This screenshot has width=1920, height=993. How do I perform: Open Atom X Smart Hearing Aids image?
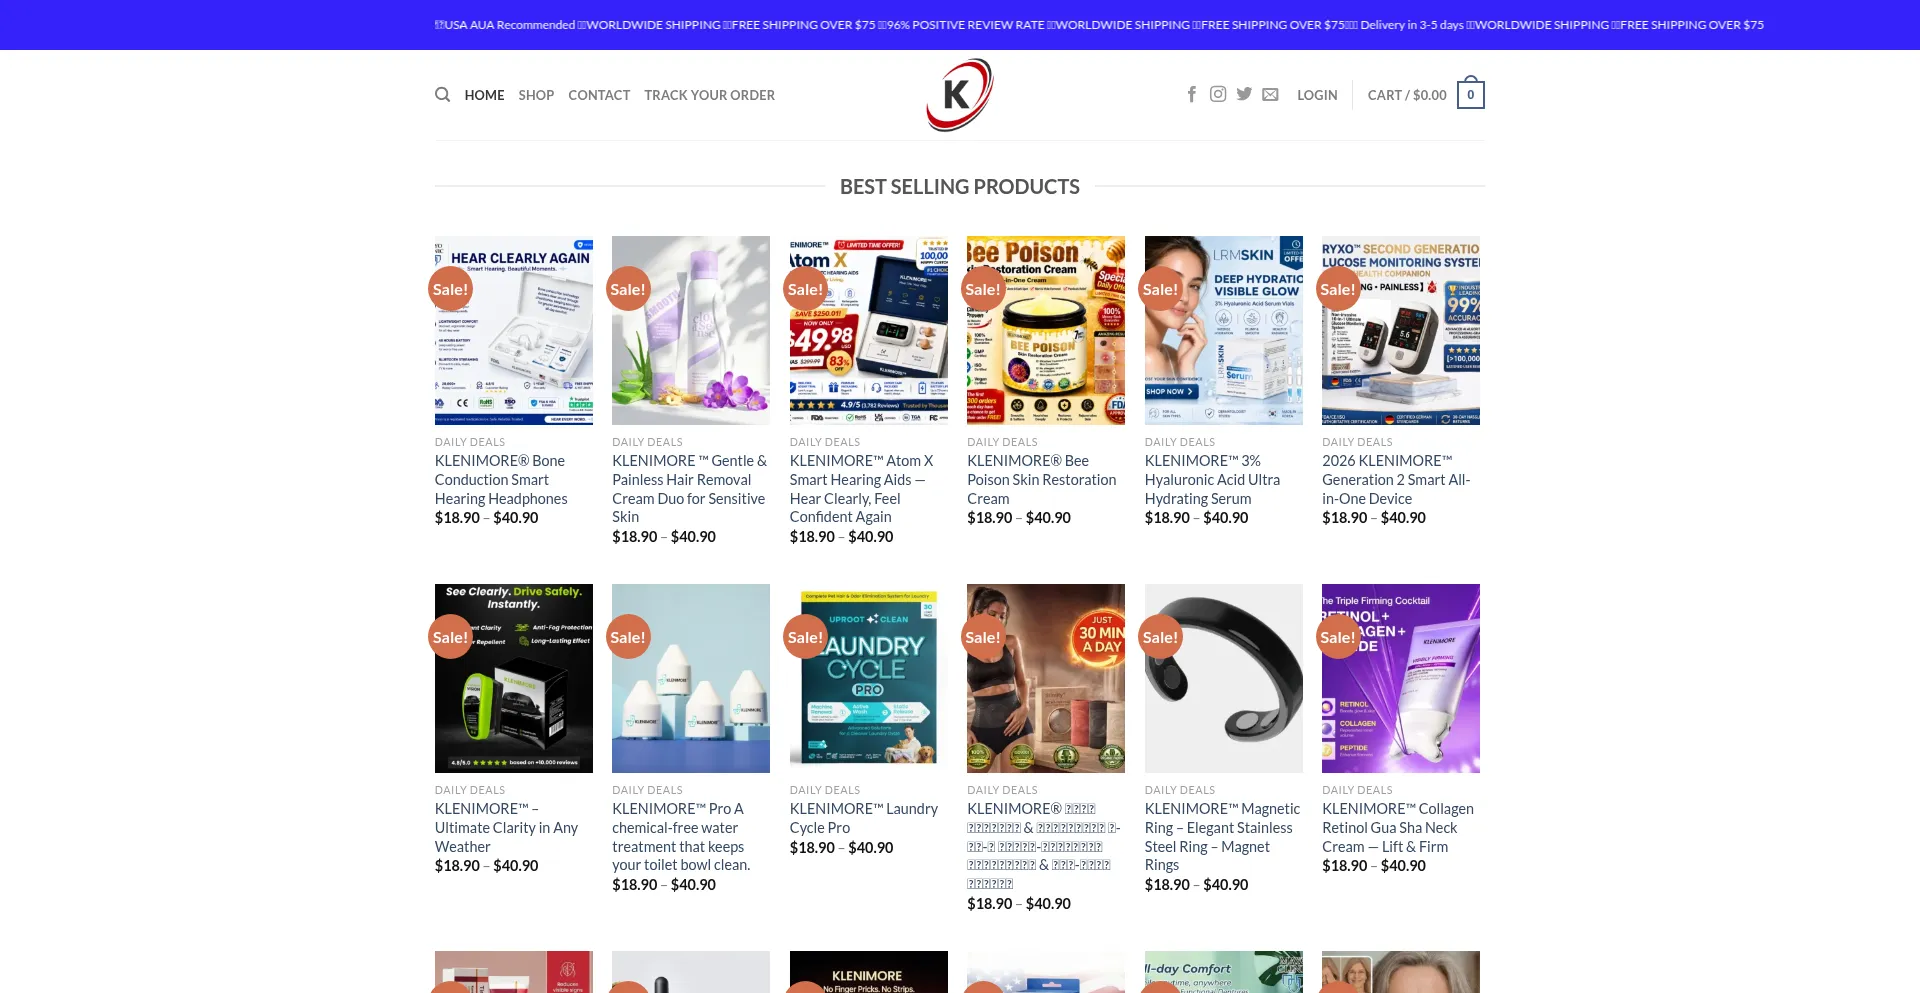[868, 330]
